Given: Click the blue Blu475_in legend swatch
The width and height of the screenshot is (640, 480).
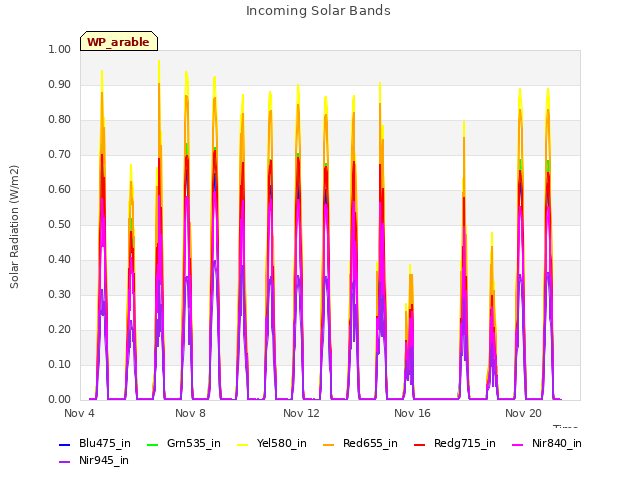Looking at the screenshot, I should pyautogui.click(x=65, y=444).
